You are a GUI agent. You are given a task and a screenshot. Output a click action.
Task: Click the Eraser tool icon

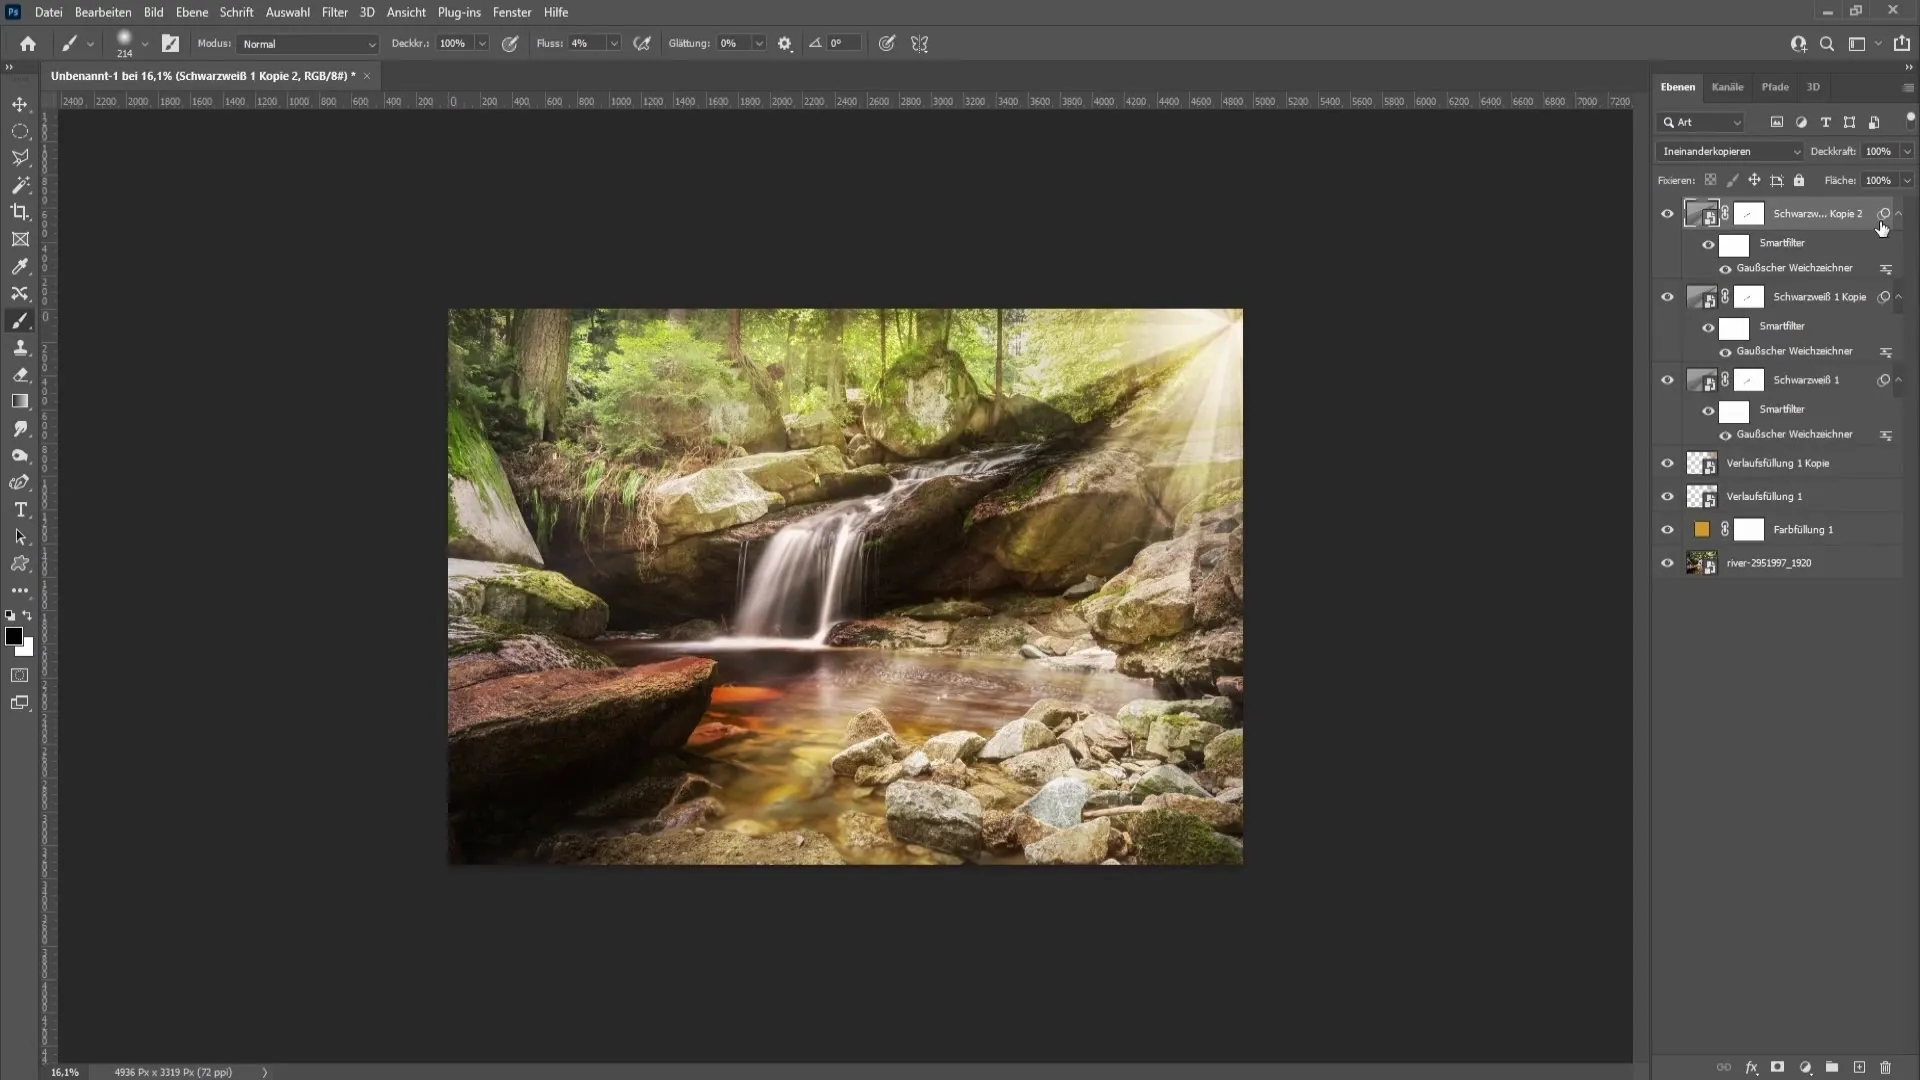(x=20, y=373)
